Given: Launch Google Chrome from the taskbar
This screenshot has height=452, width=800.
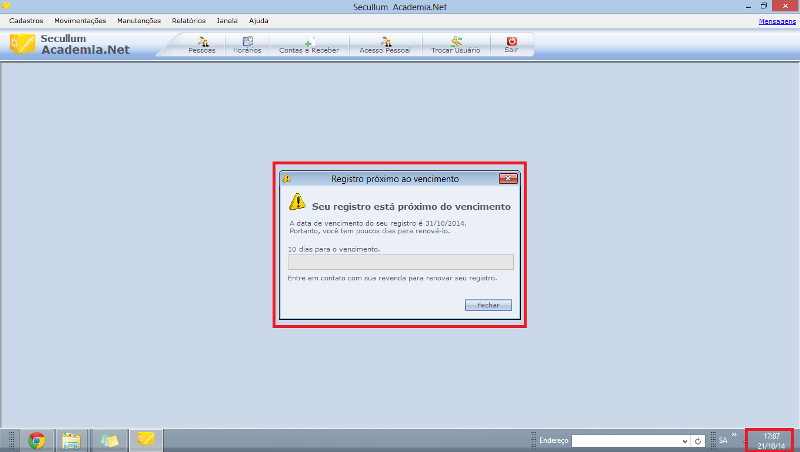Looking at the screenshot, I should click(38, 440).
